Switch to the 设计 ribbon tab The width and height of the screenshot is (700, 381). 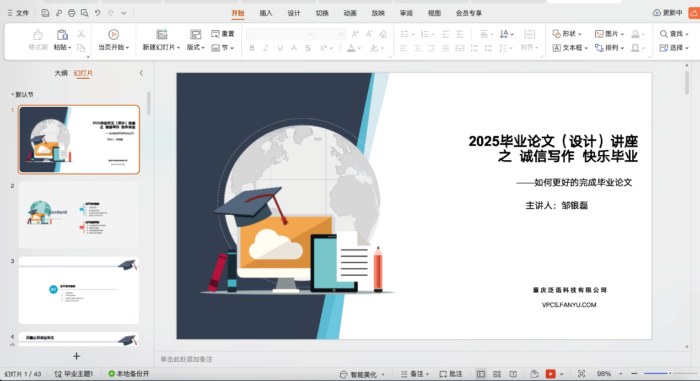pos(294,13)
